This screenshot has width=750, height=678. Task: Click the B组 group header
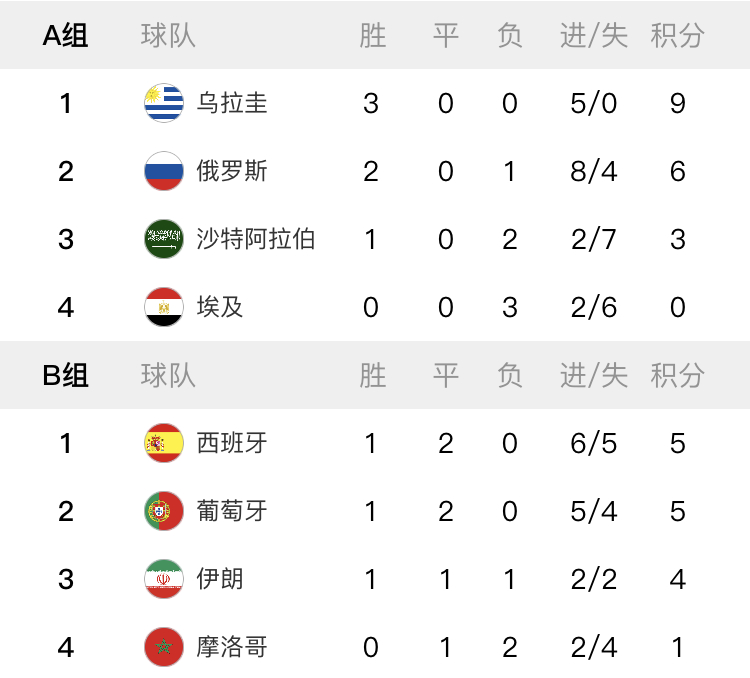click(x=65, y=376)
